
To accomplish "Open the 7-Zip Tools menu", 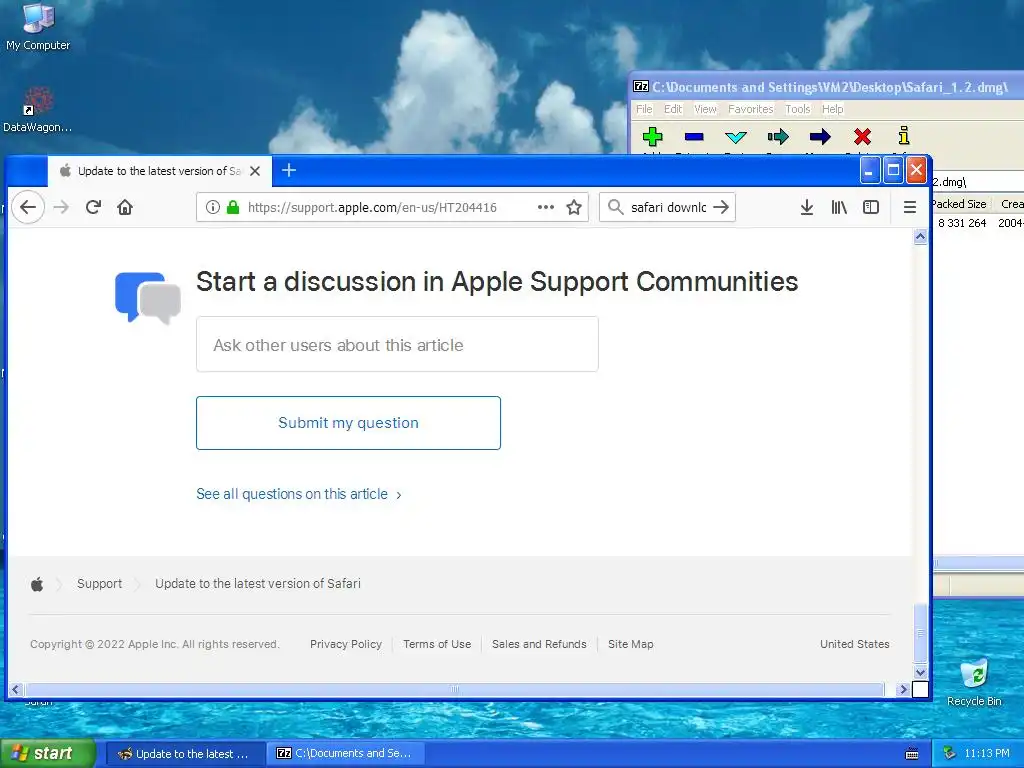I will pos(797,109).
